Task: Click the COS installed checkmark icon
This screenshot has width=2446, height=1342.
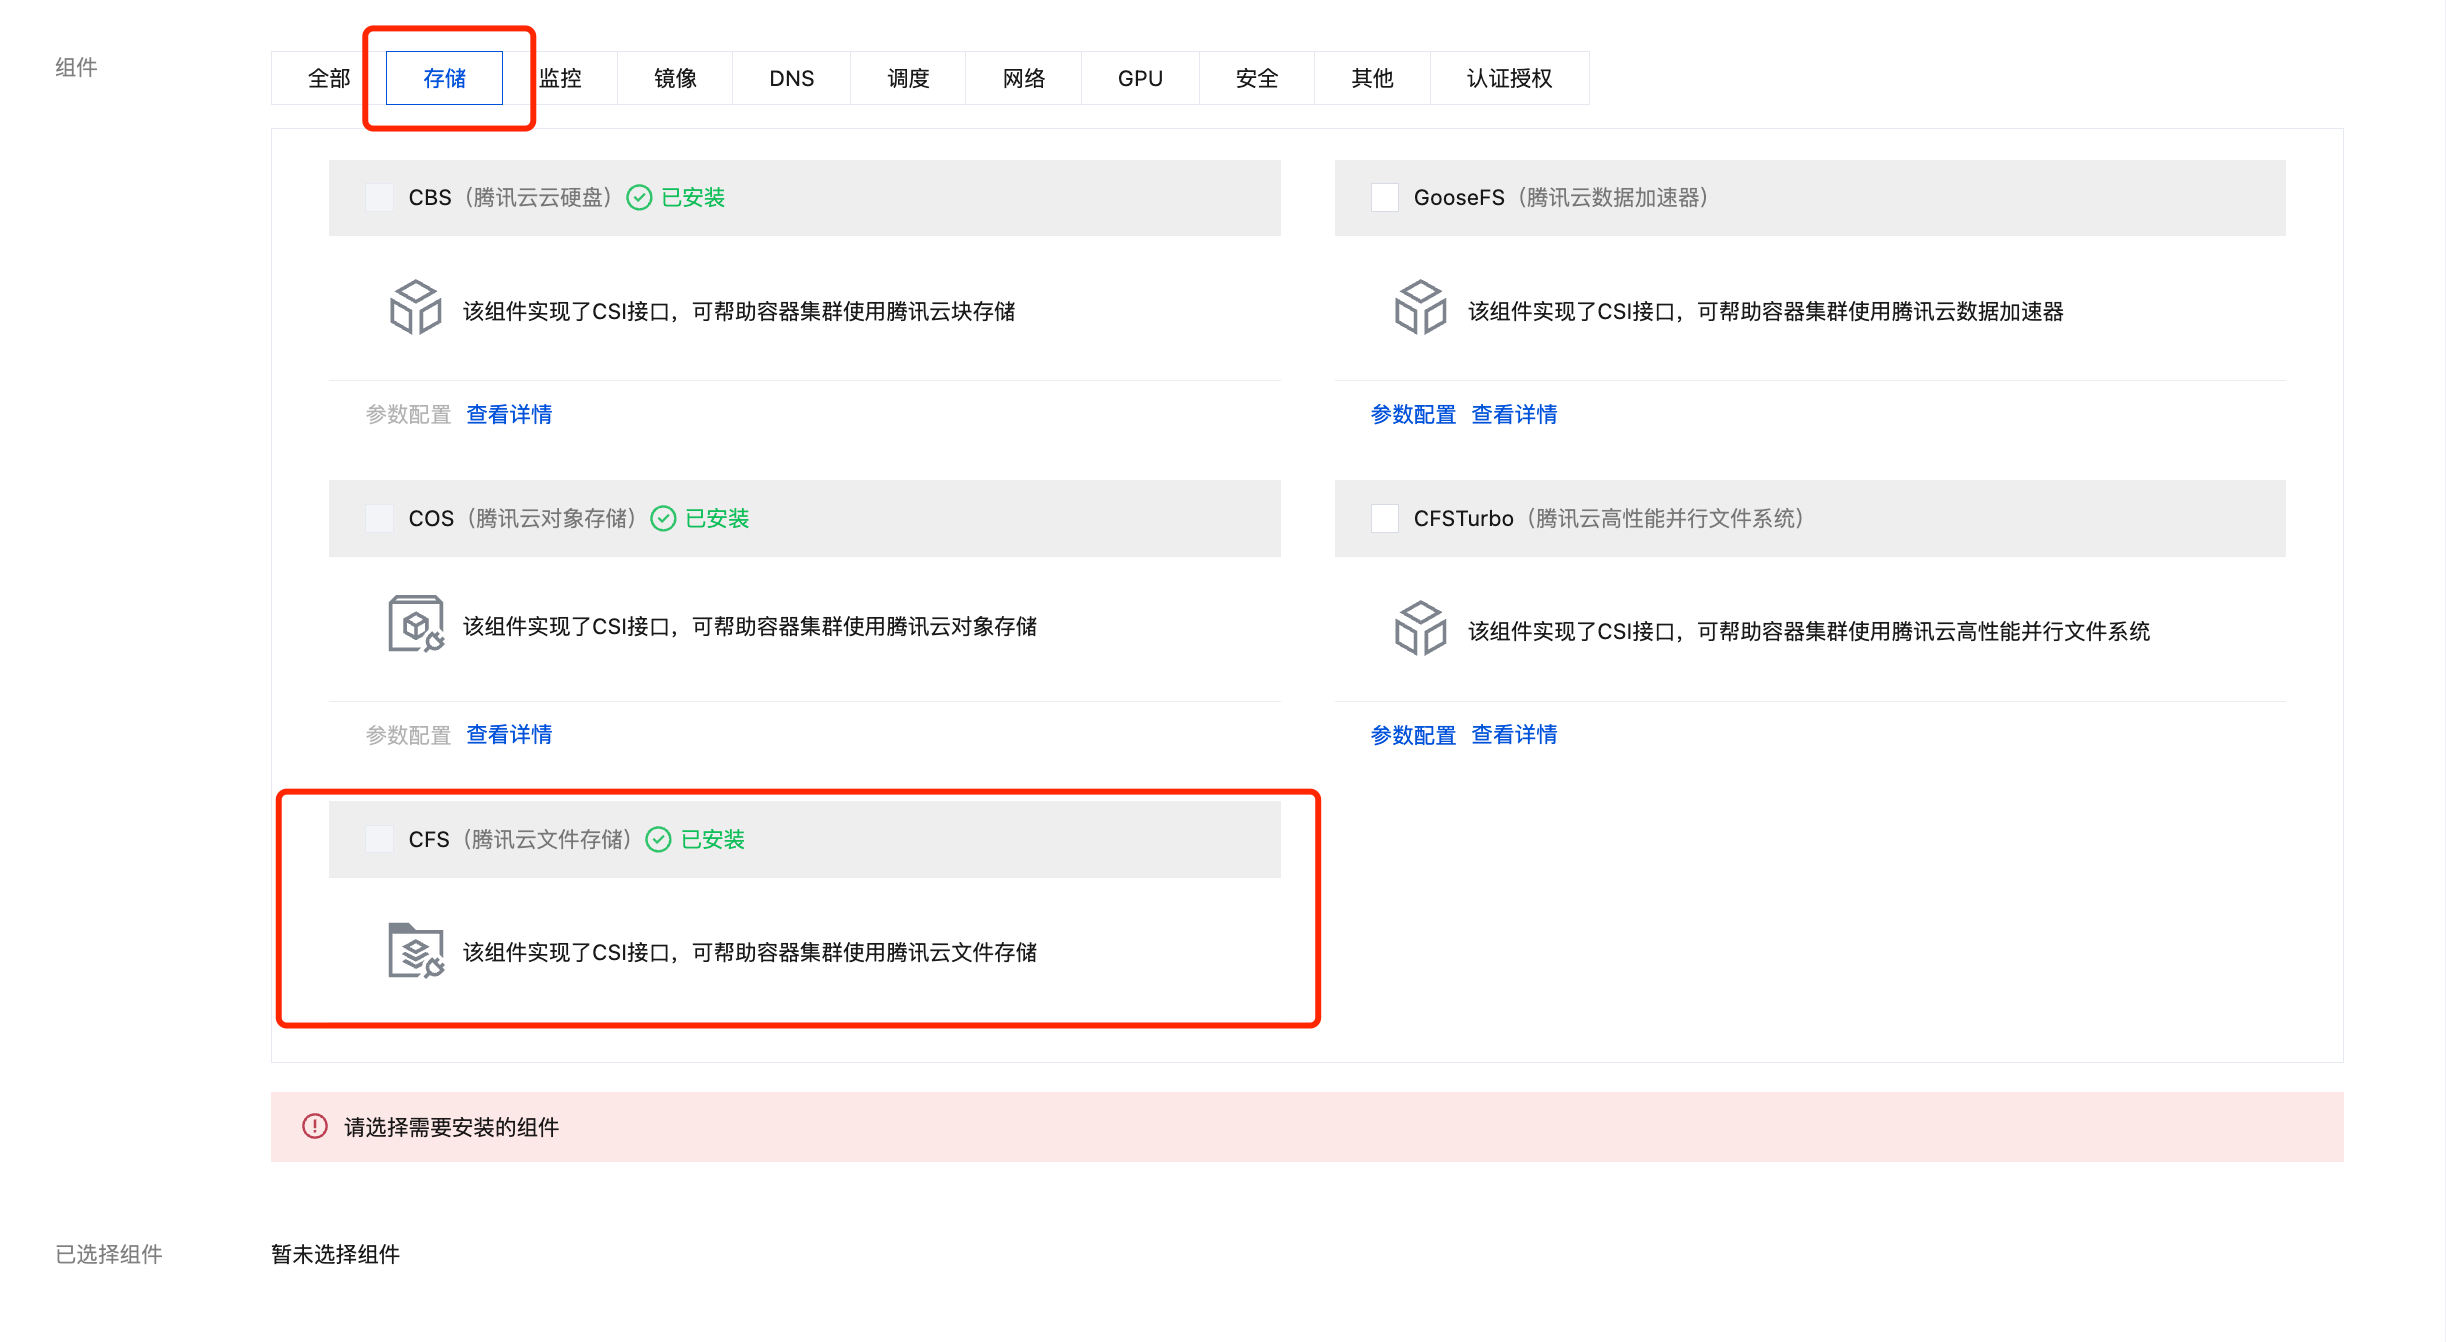Action: pos(663,518)
